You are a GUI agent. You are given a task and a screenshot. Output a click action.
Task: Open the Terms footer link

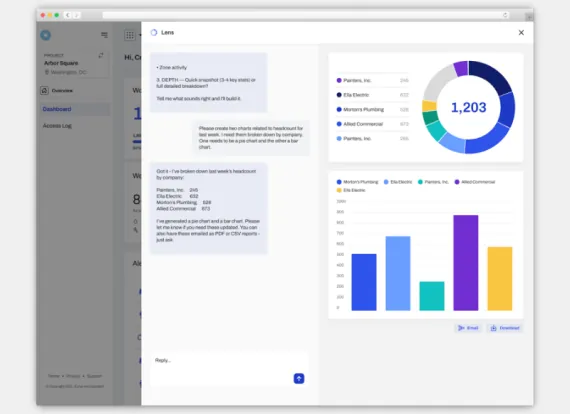pyautogui.click(x=53, y=376)
